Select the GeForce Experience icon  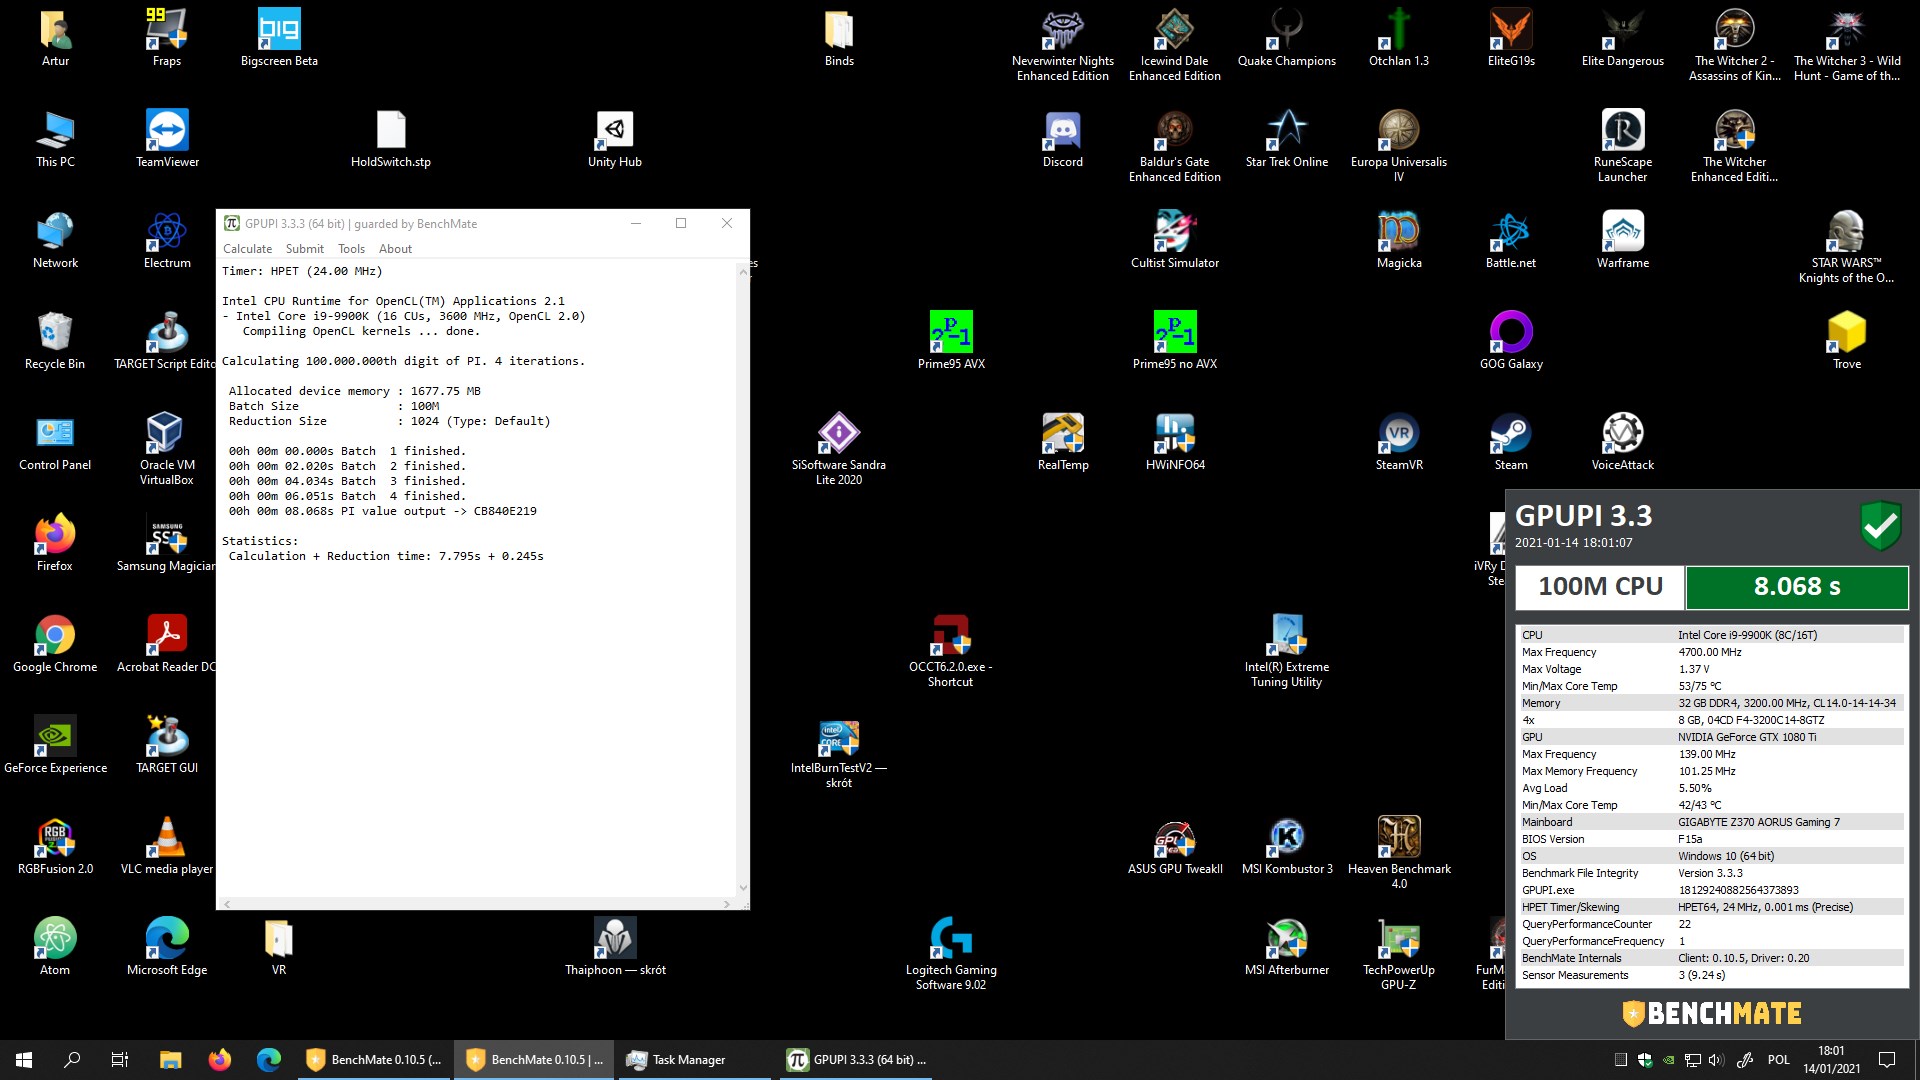point(55,745)
